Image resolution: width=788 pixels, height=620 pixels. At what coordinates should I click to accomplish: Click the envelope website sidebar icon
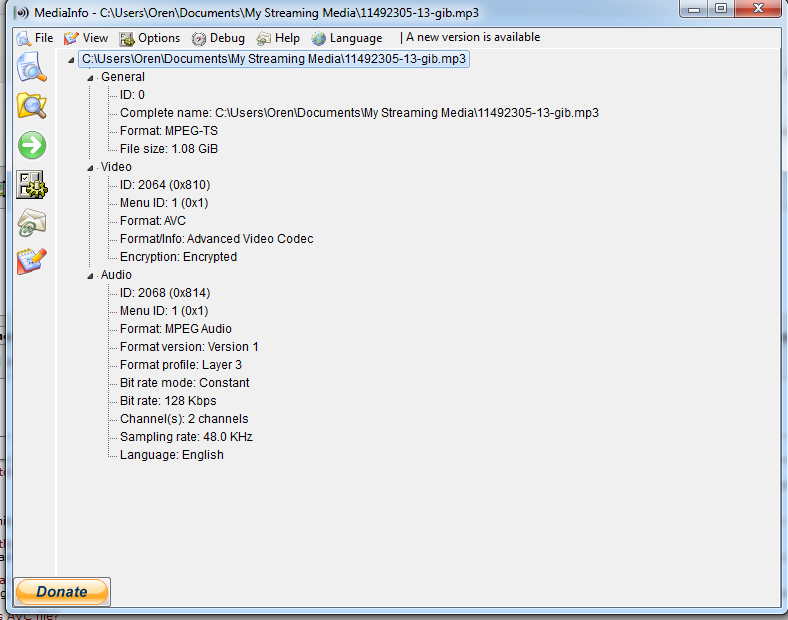[x=32, y=223]
